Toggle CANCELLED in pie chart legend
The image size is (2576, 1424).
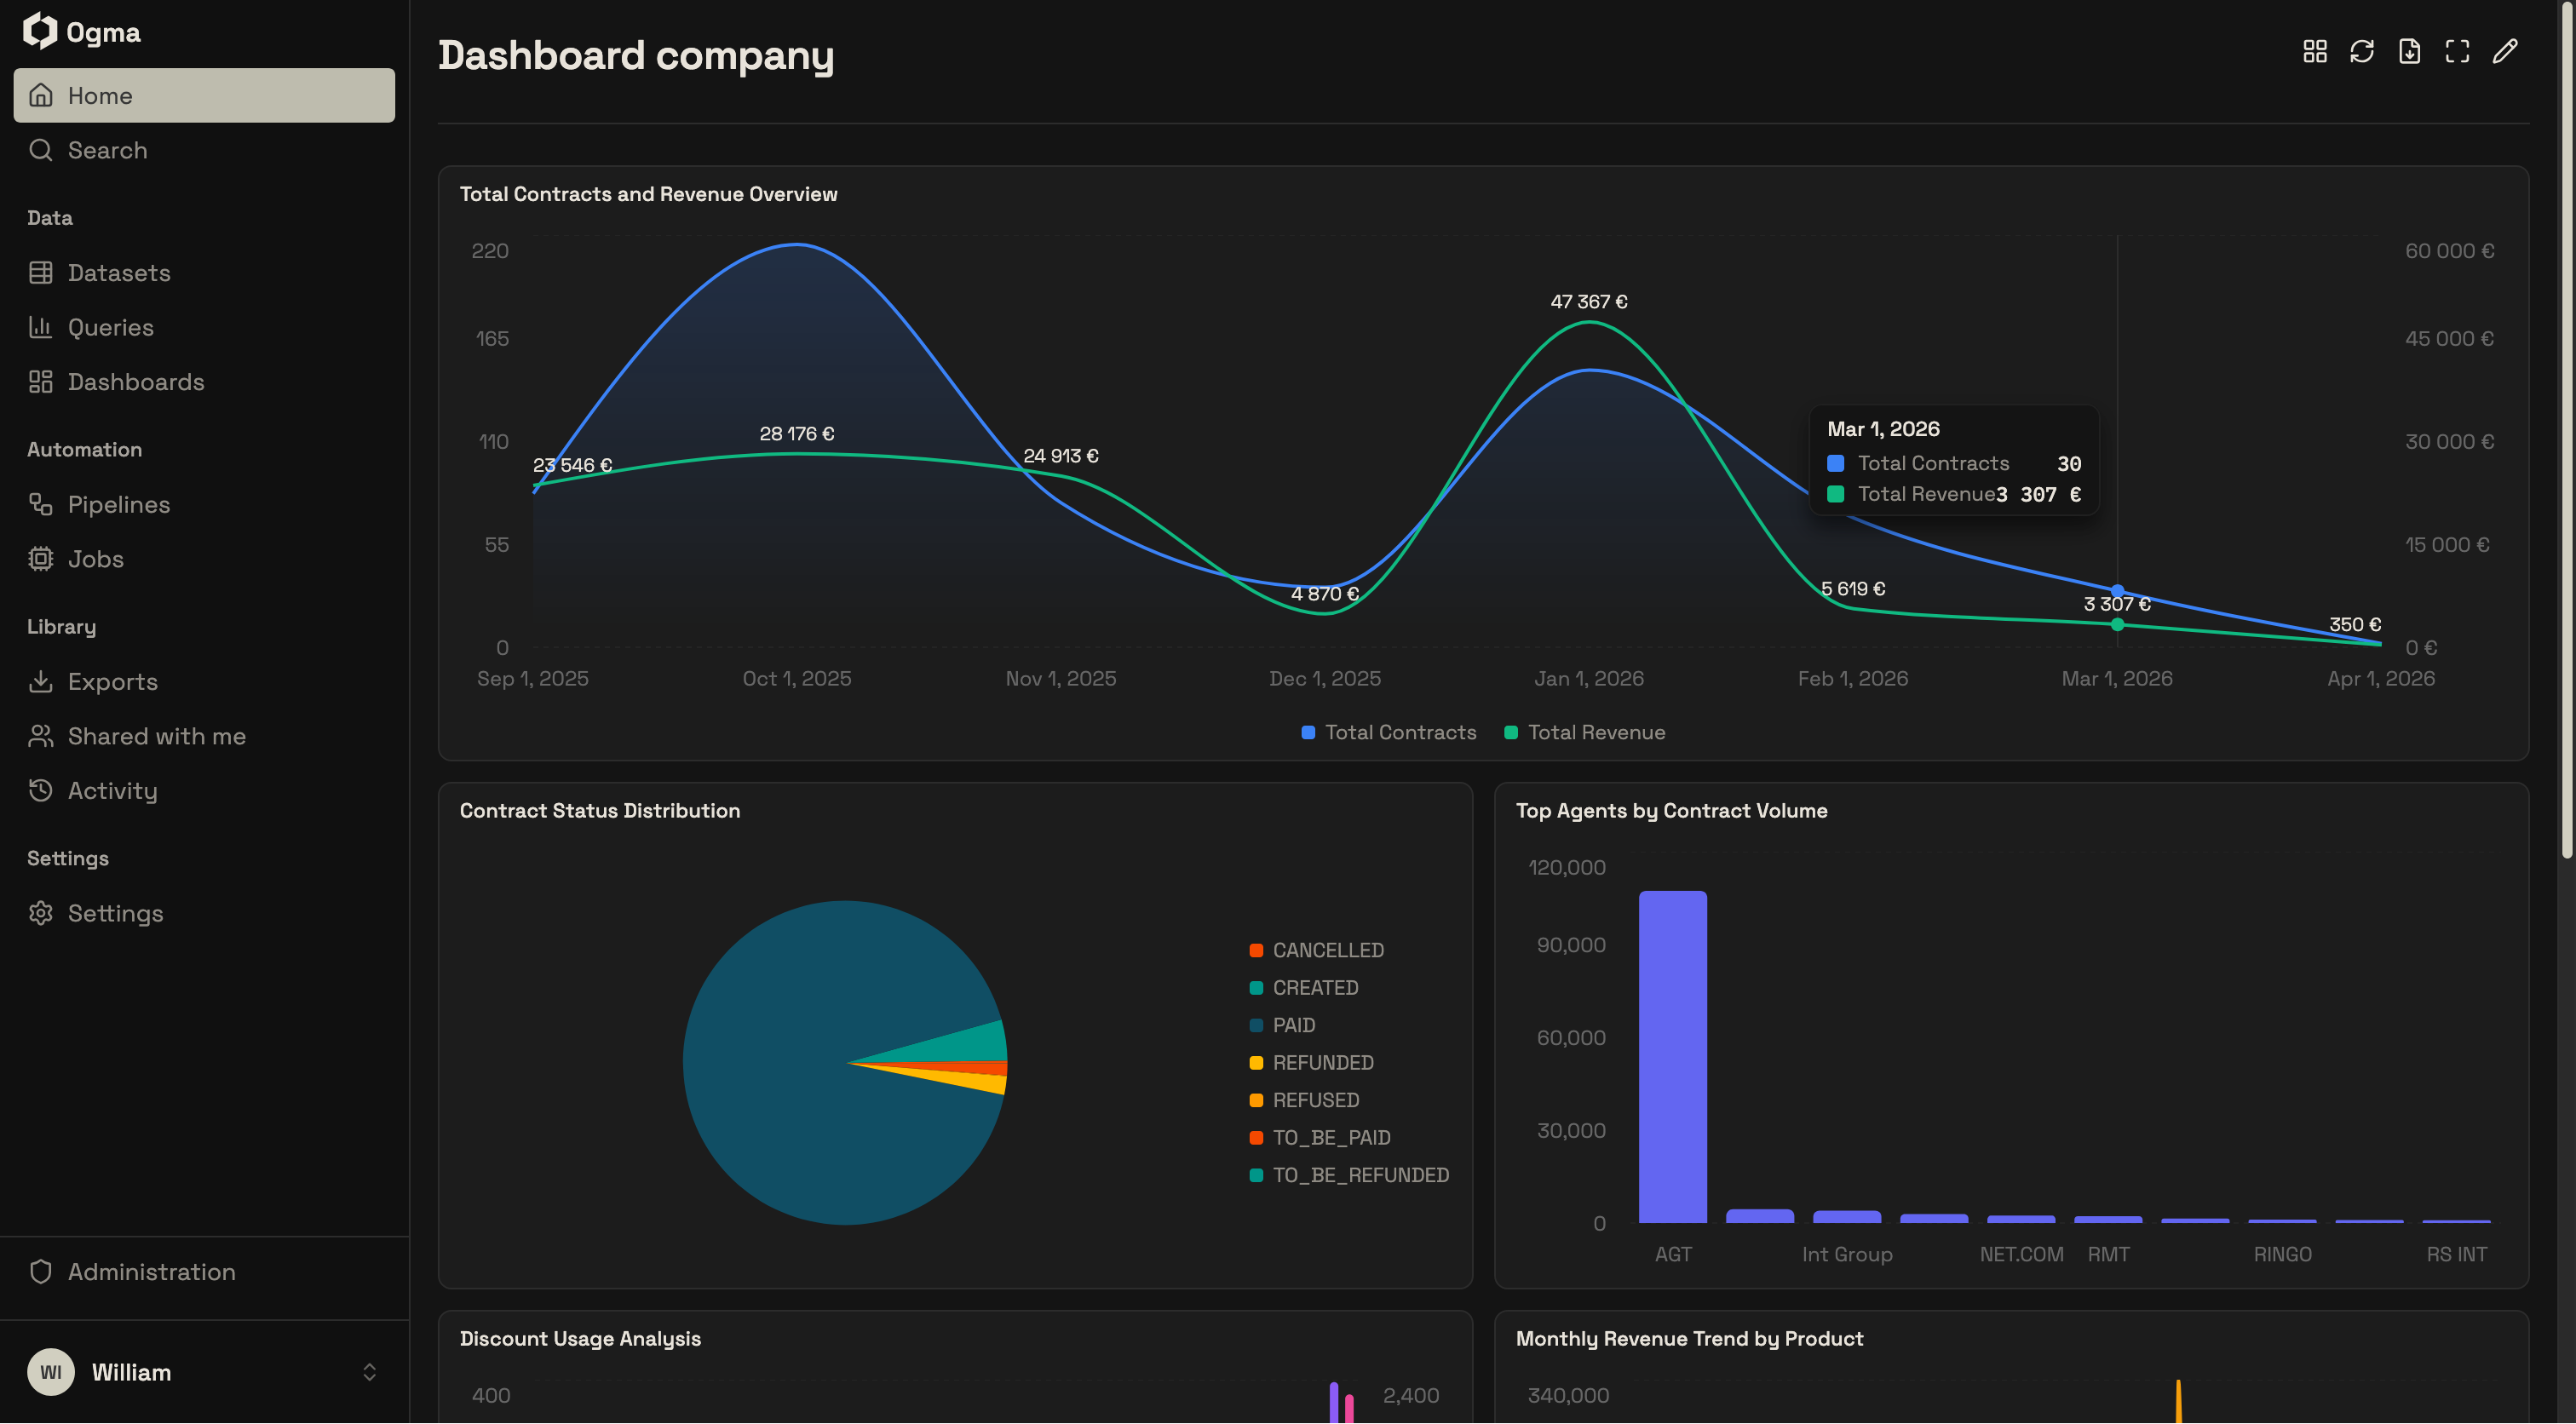pos(1317,950)
